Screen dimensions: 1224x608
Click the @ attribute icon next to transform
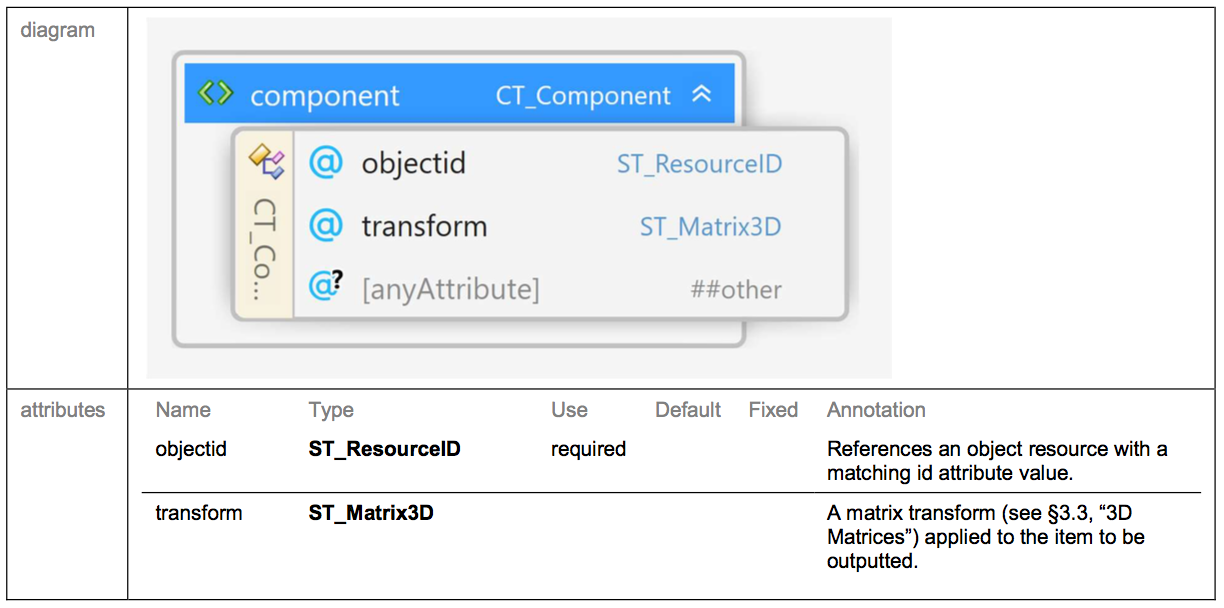(x=326, y=226)
